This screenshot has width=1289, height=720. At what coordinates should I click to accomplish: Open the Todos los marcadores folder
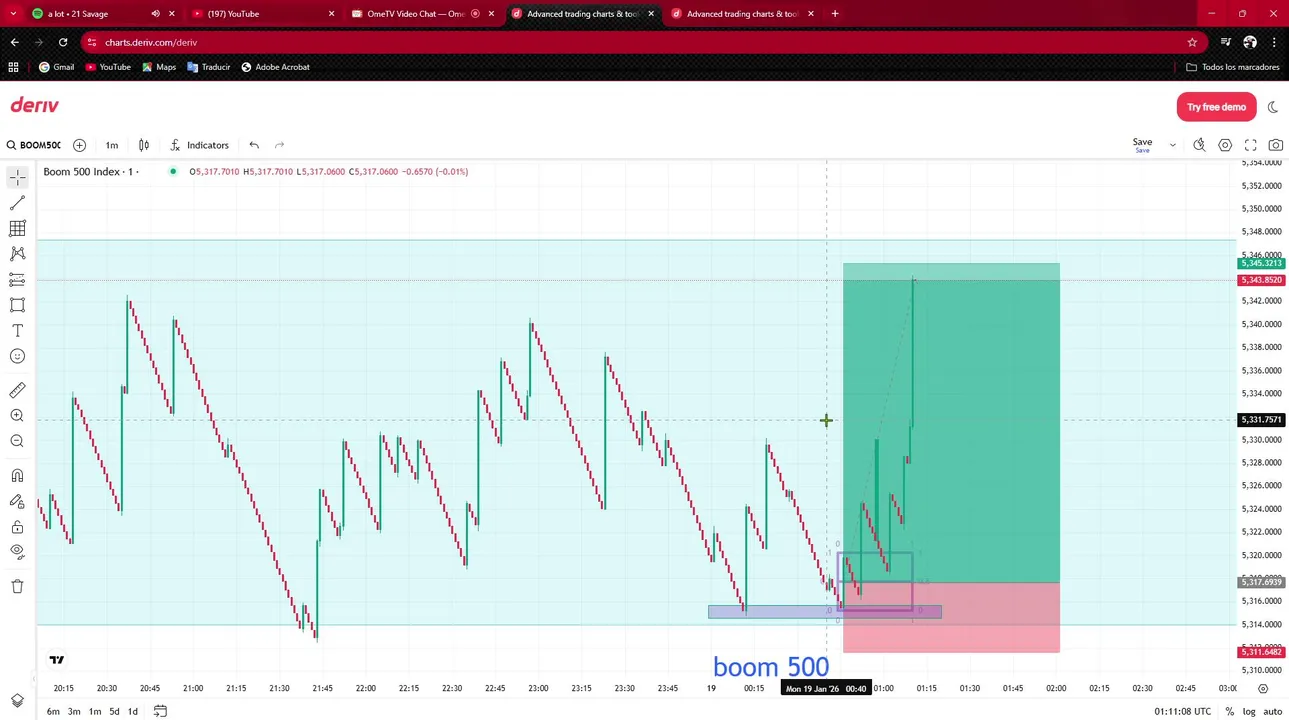pyautogui.click(x=1233, y=67)
